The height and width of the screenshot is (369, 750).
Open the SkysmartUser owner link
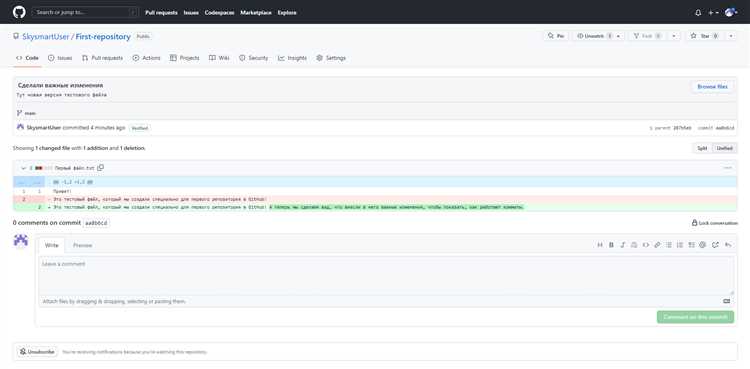tap(45, 36)
